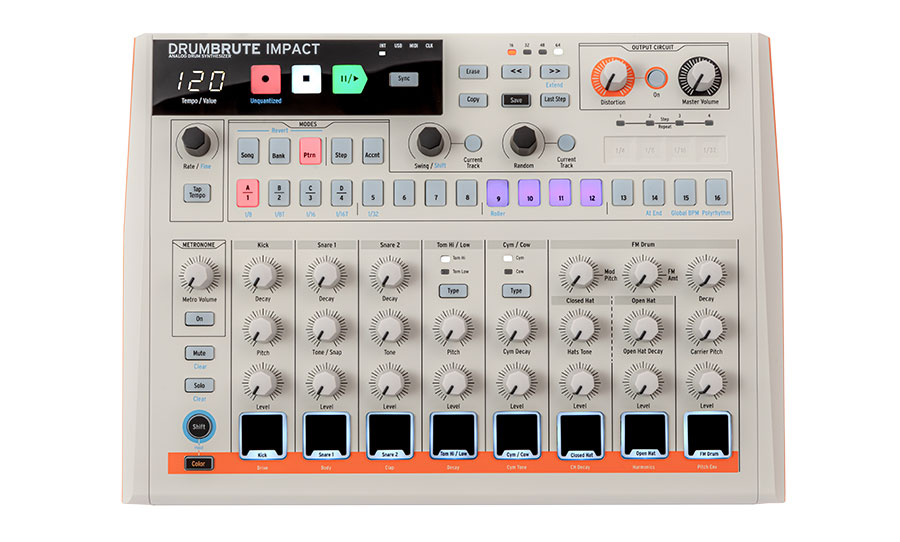900x542 pixels.
Task: Touch the 1/4 Step Repeat strip pad
Action: pyautogui.click(x=620, y=150)
